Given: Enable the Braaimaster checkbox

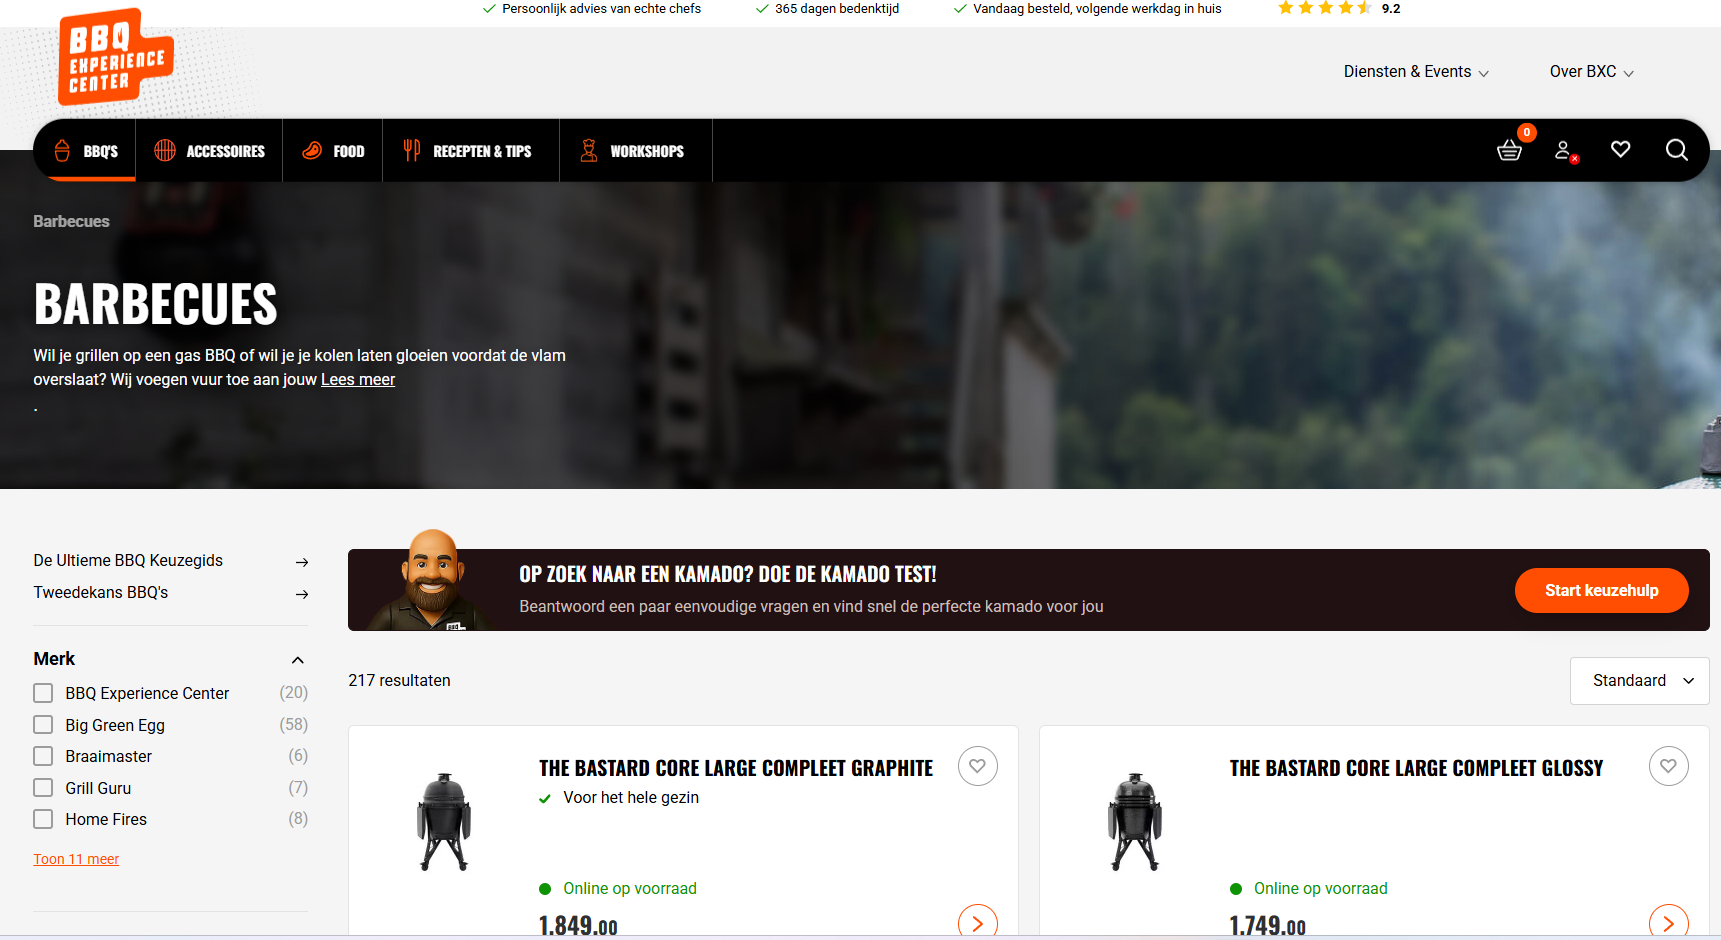Looking at the screenshot, I should [43, 756].
